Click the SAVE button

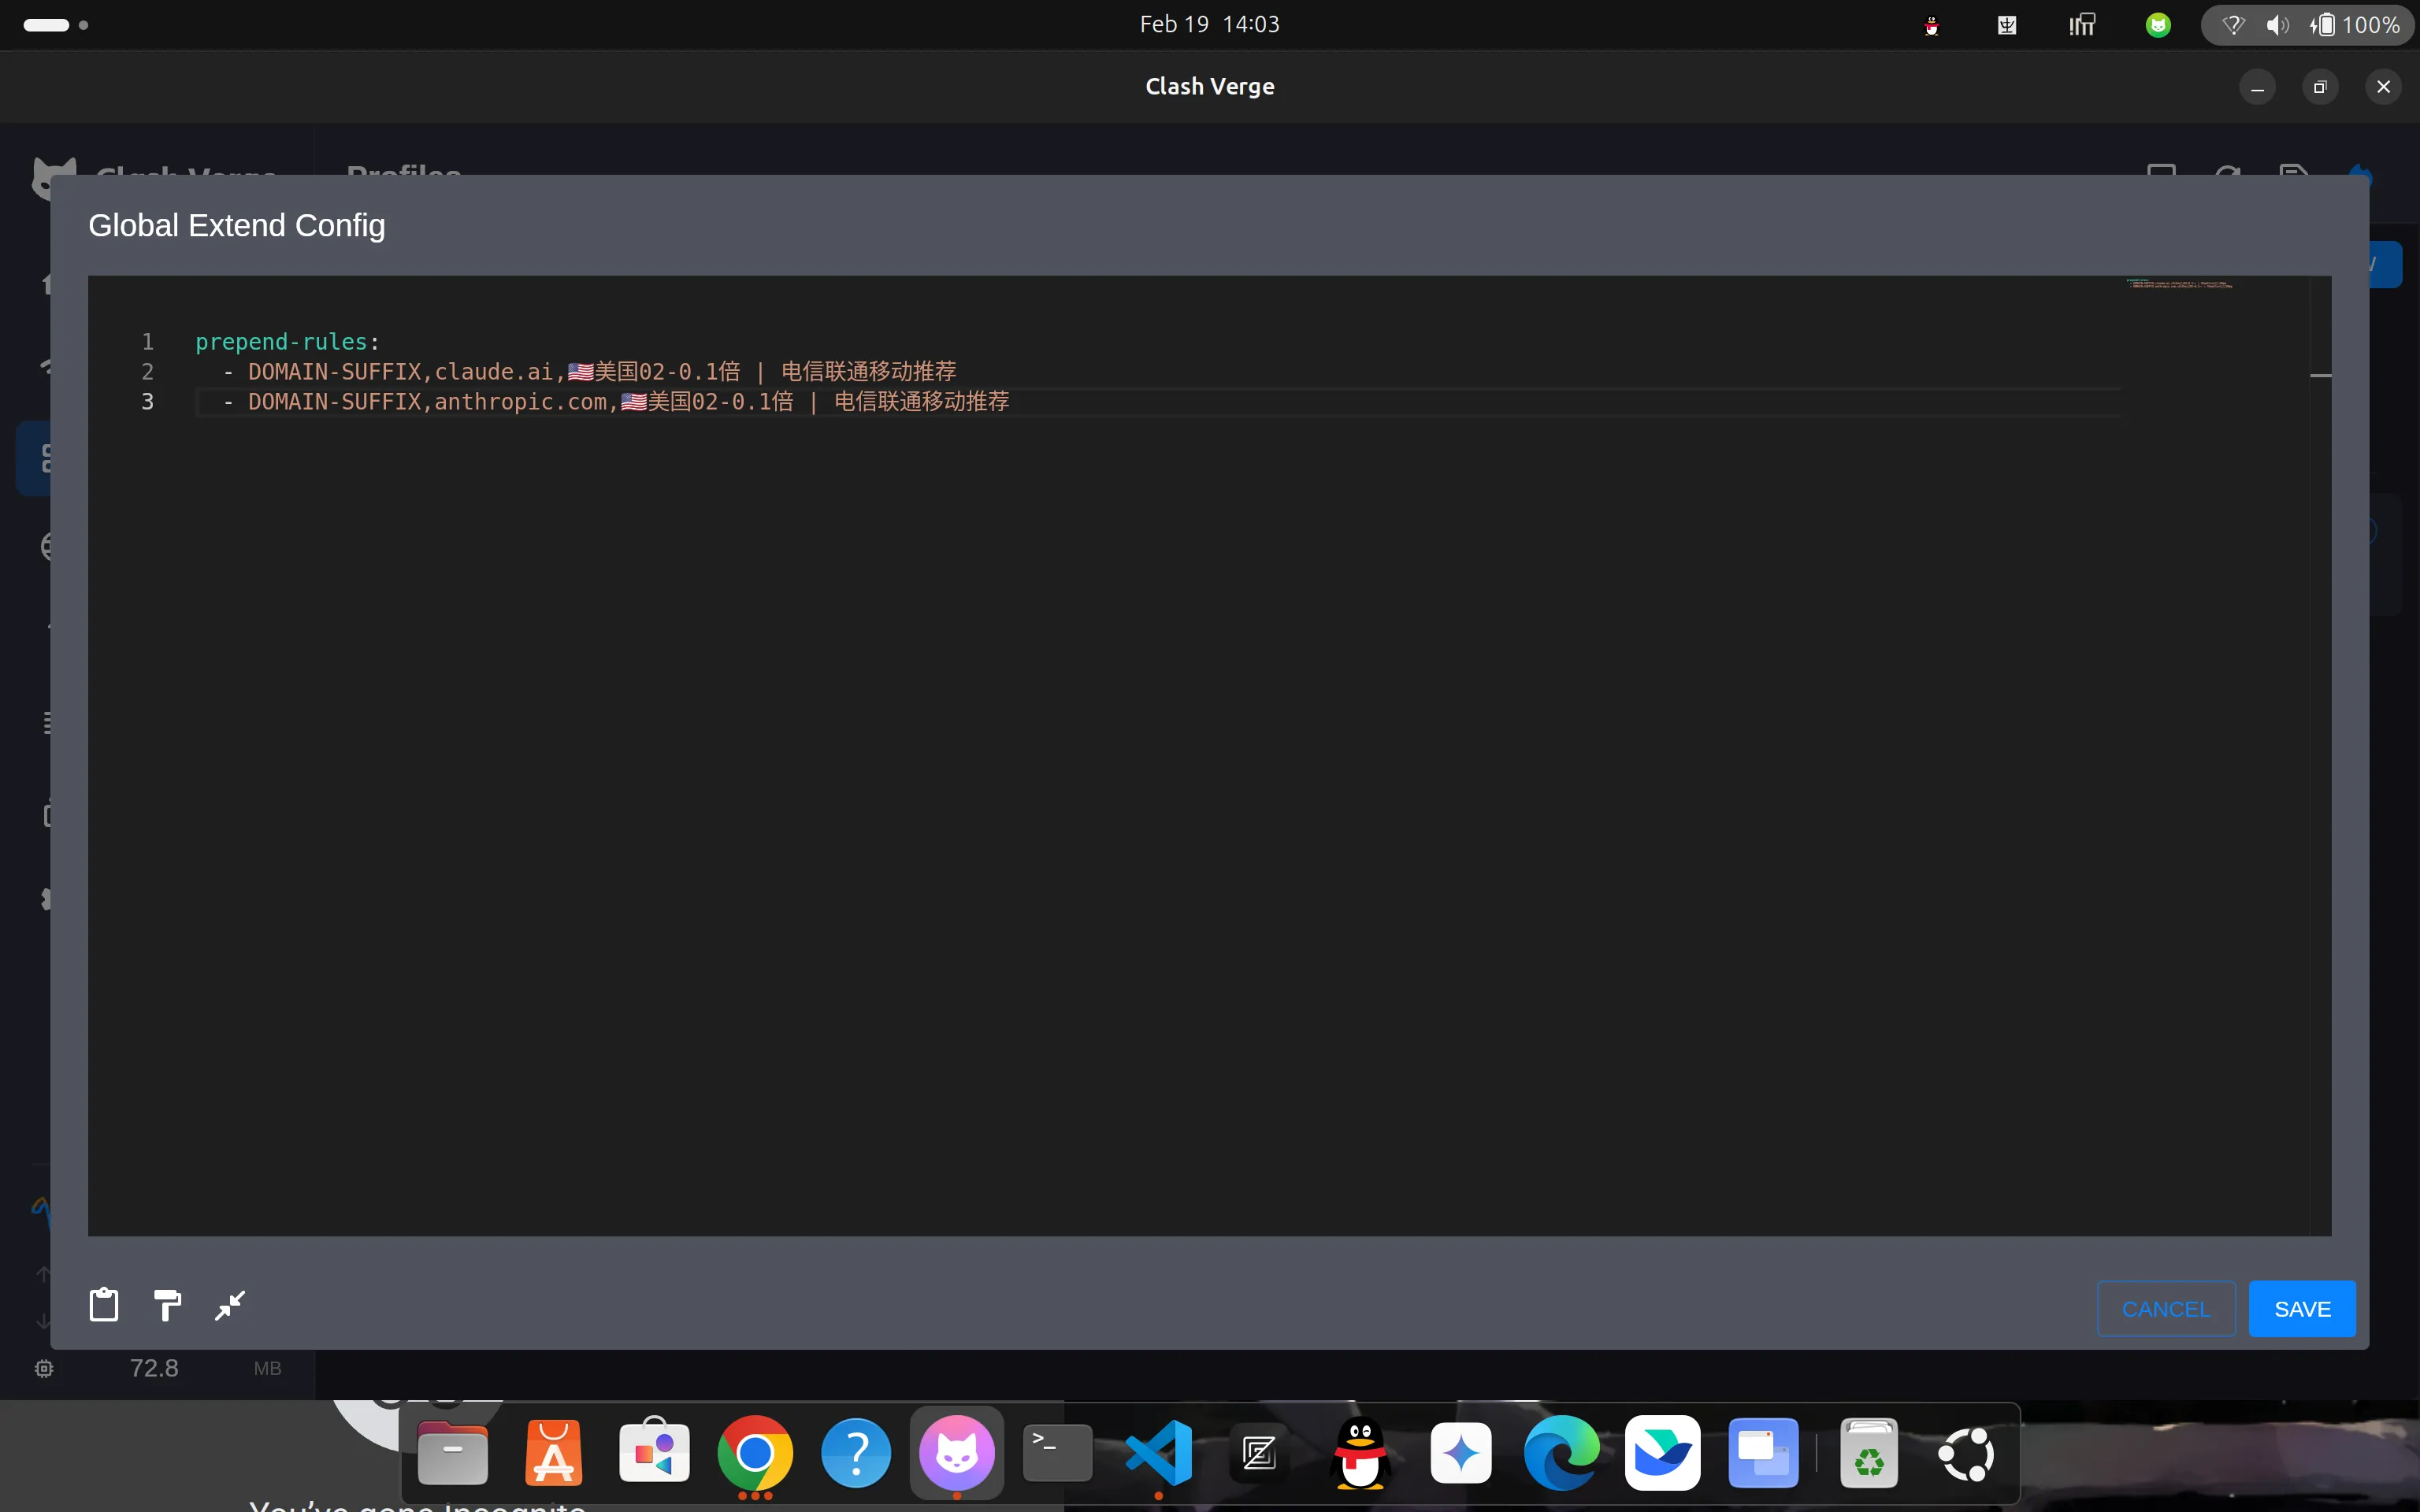click(2301, 1308)
